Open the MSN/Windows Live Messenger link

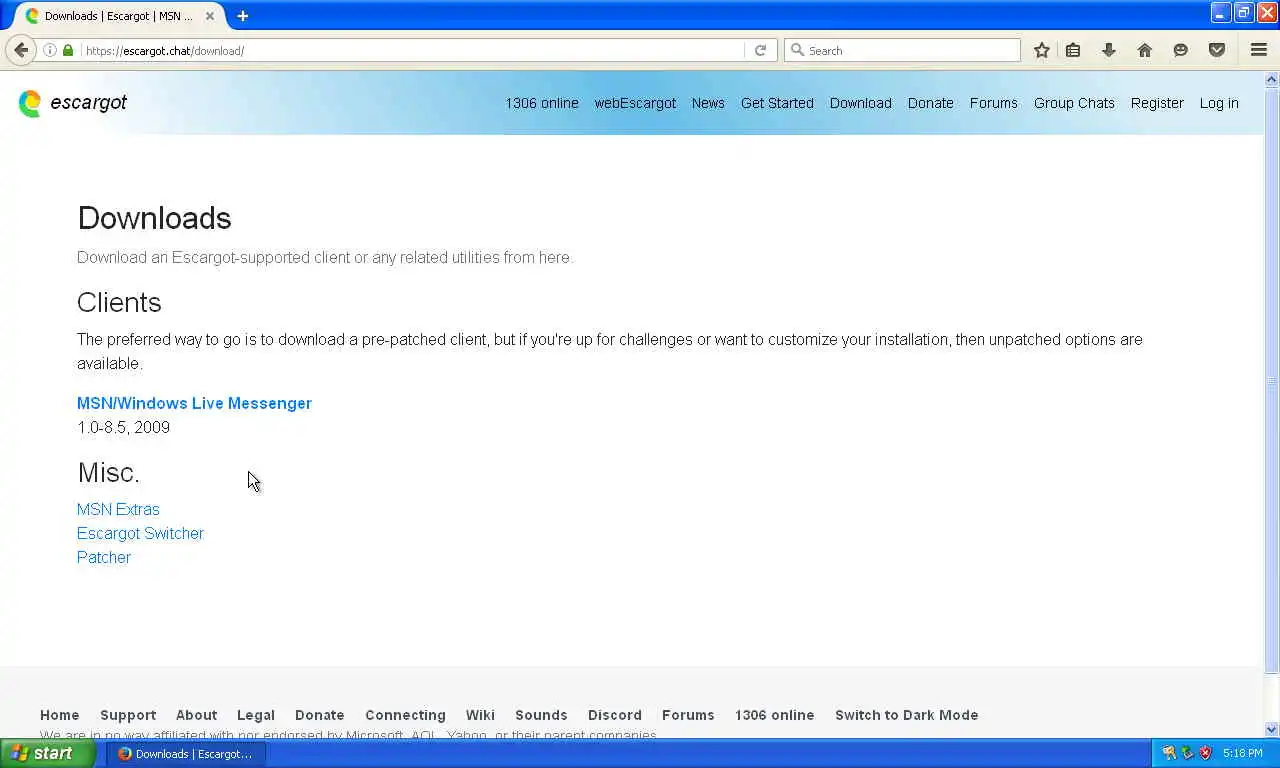(x=194, y=403)
